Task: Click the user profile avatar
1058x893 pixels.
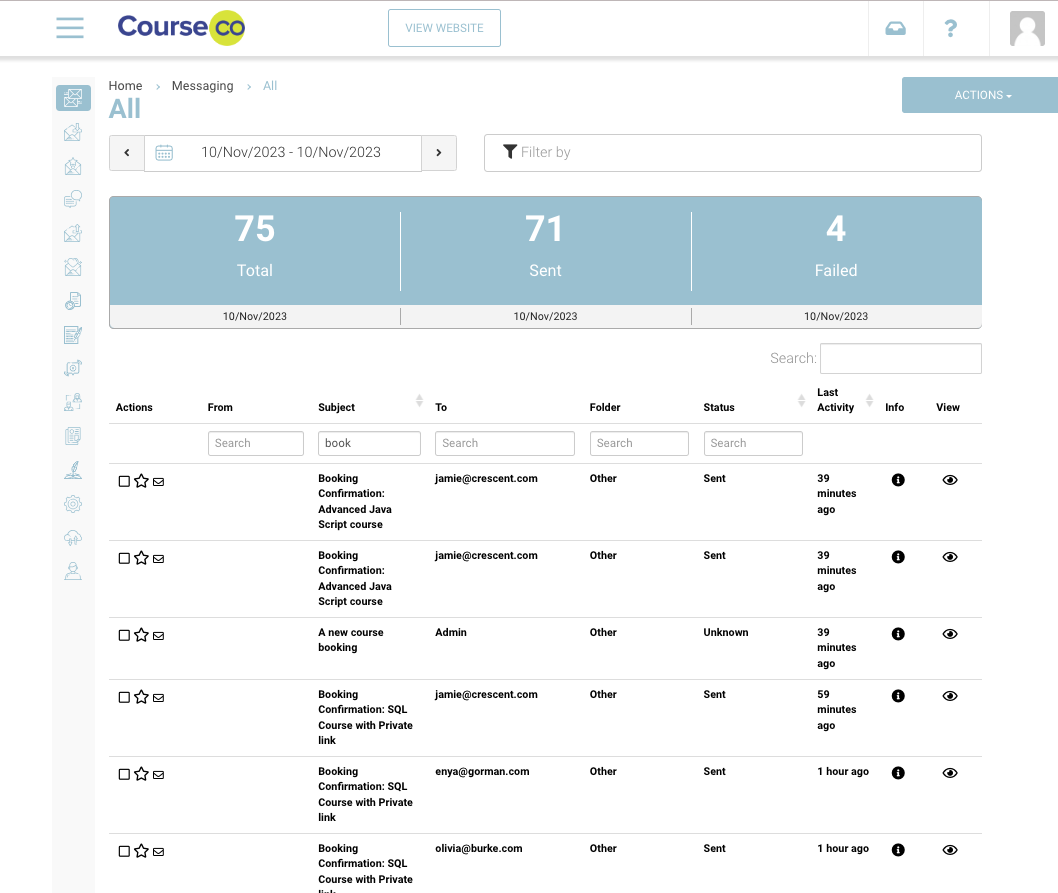Action: click(1027, 28)
